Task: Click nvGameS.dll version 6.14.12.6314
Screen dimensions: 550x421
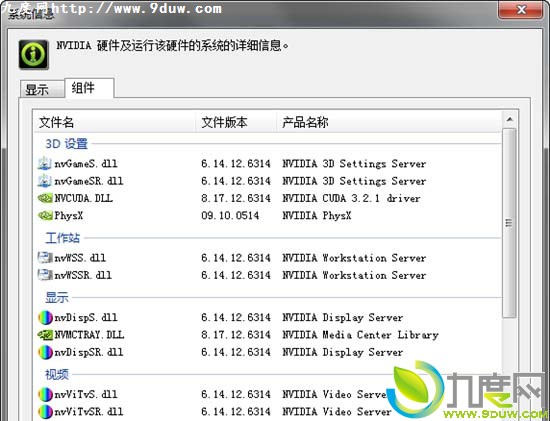Action: point(236,163)
